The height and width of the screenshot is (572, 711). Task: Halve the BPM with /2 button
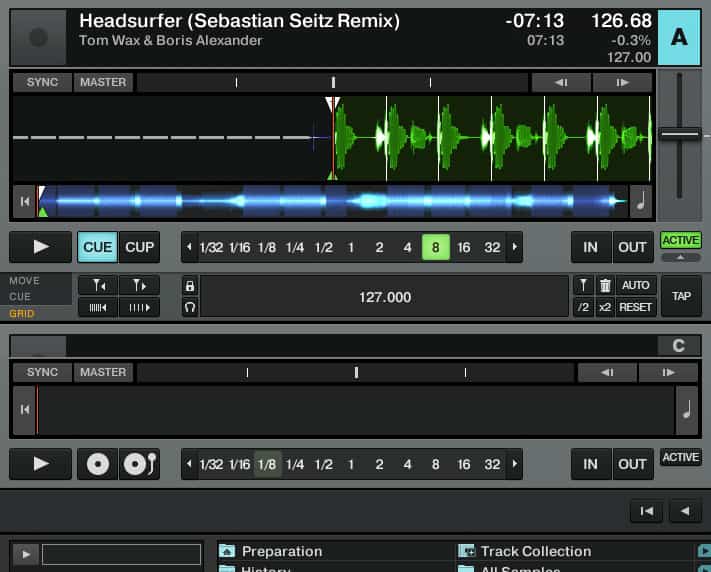click(584, 308)
